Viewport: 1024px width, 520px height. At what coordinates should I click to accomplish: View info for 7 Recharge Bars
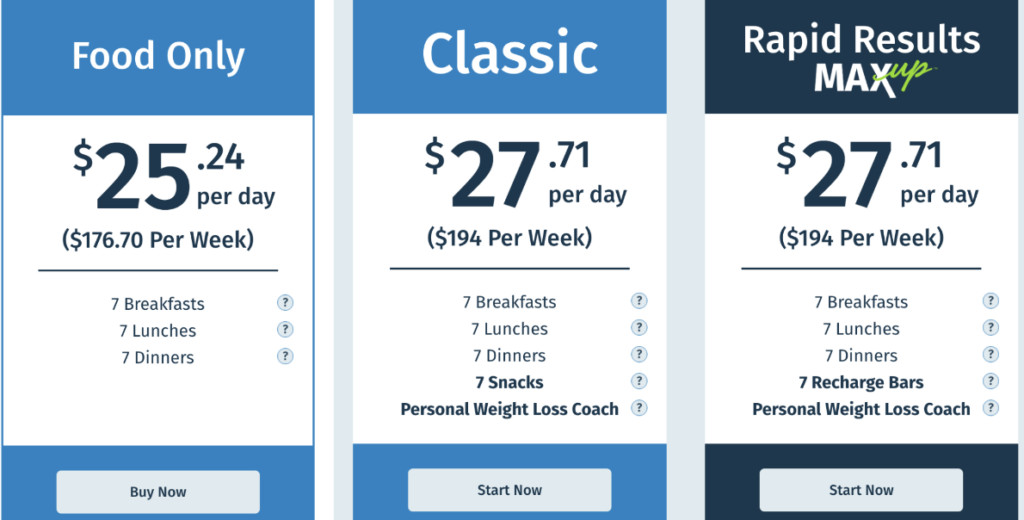click(x=991, y=381)
